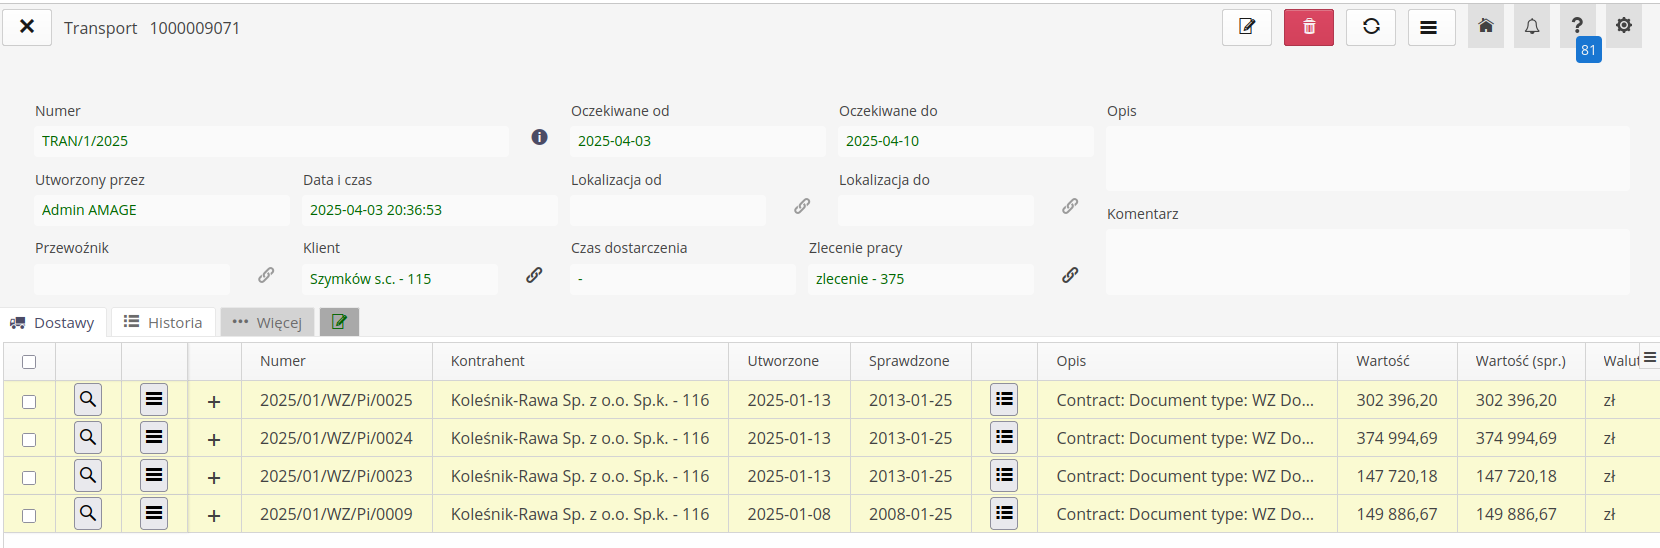Click info icon next to Numer field

tap(539, 137)
